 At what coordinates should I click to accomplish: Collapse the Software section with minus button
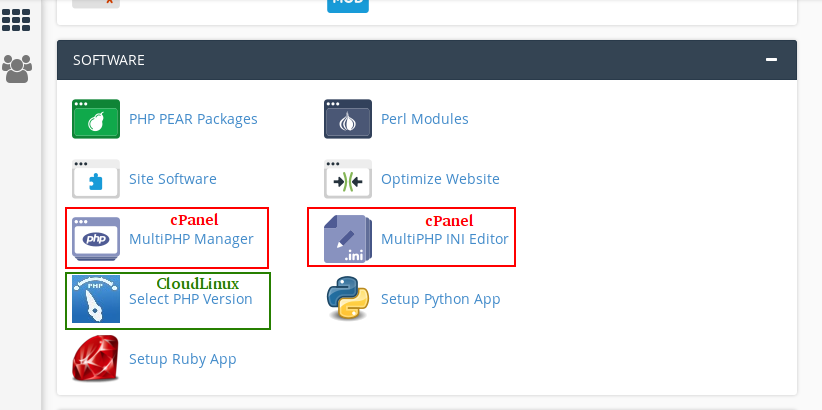pos(771,60)
